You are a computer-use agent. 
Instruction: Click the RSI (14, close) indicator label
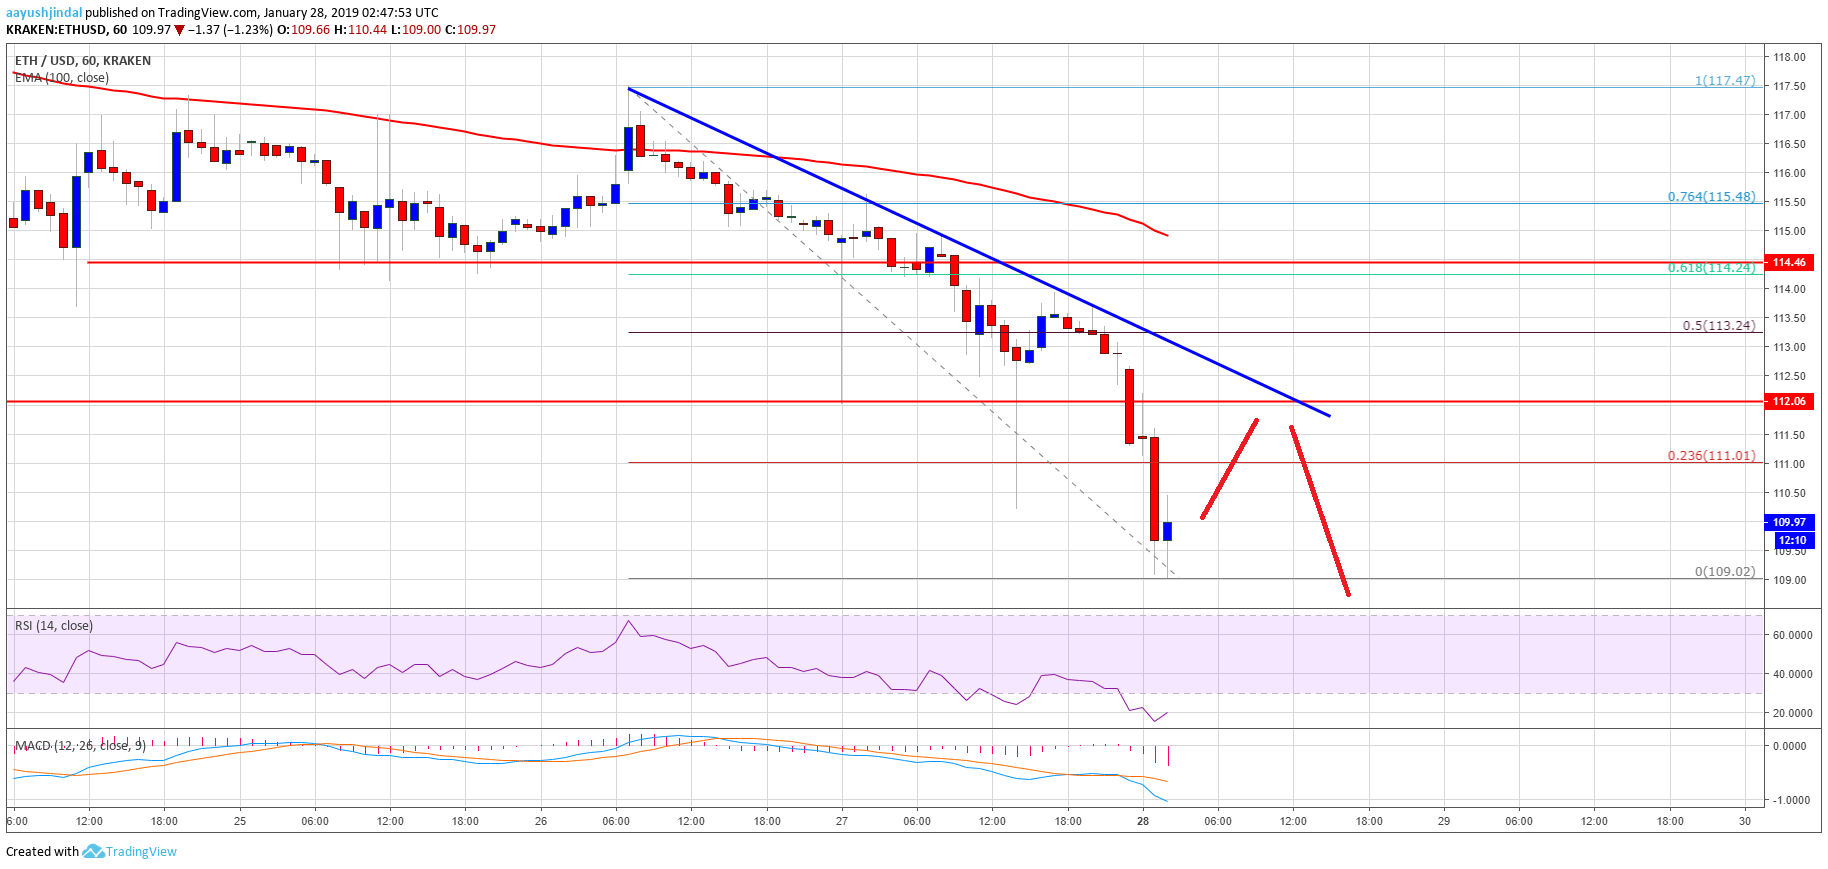tap(54, 626)
